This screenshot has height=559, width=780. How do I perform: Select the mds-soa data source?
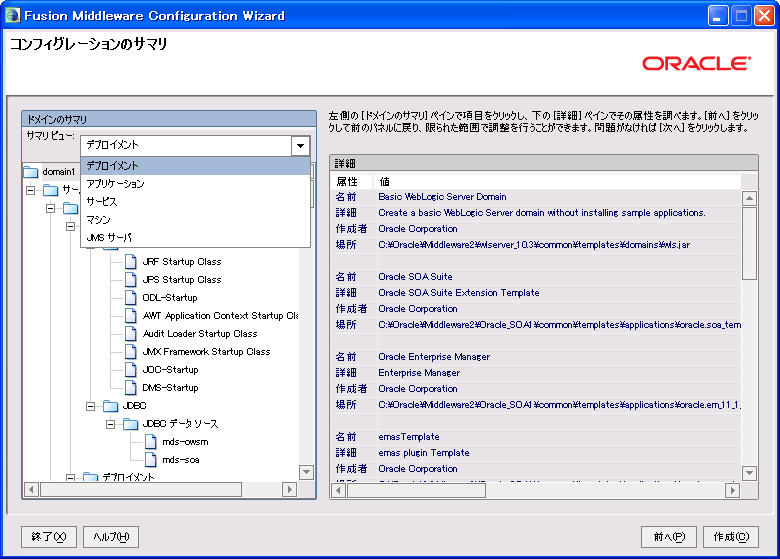(x=181, y=460)
